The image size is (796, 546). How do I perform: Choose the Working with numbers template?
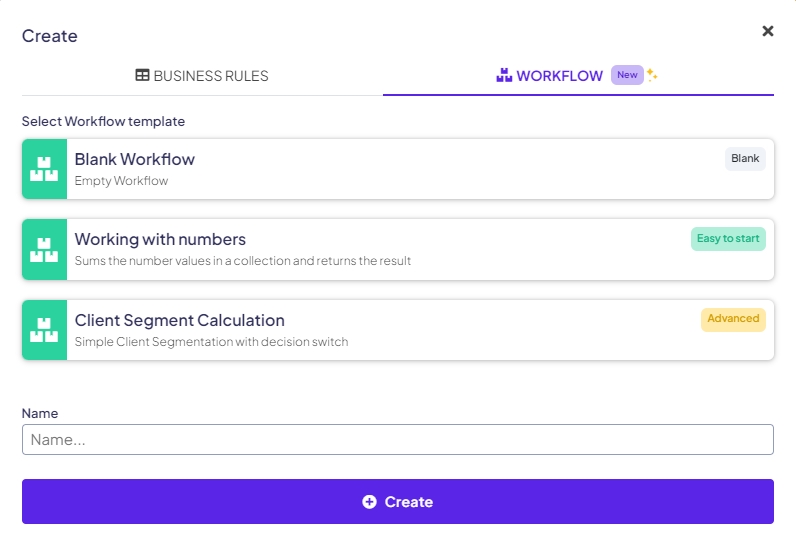160,239
